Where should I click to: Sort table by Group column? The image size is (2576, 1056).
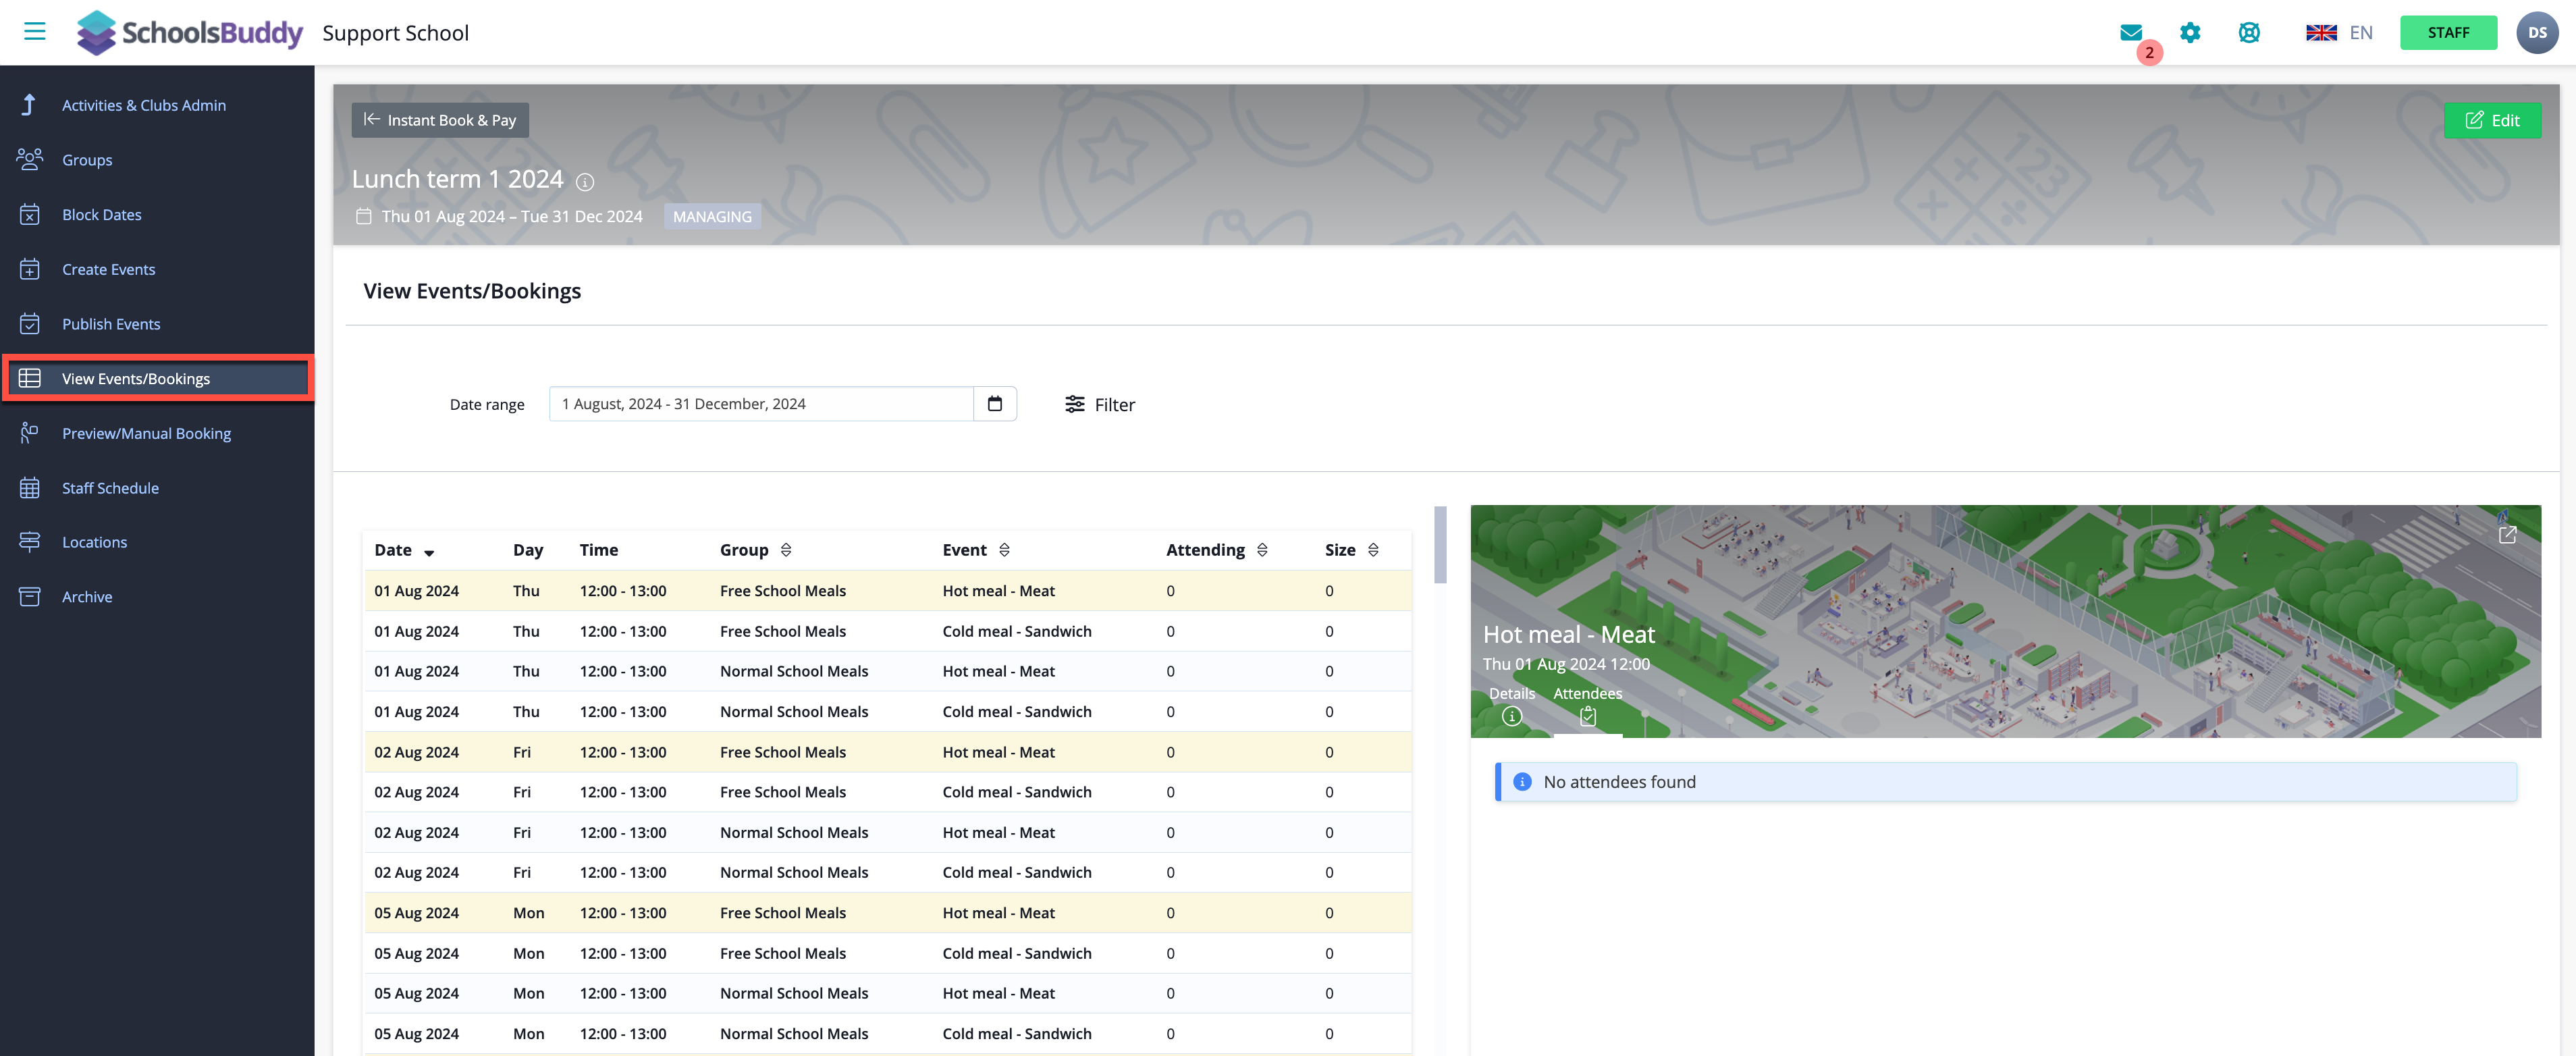756,550
